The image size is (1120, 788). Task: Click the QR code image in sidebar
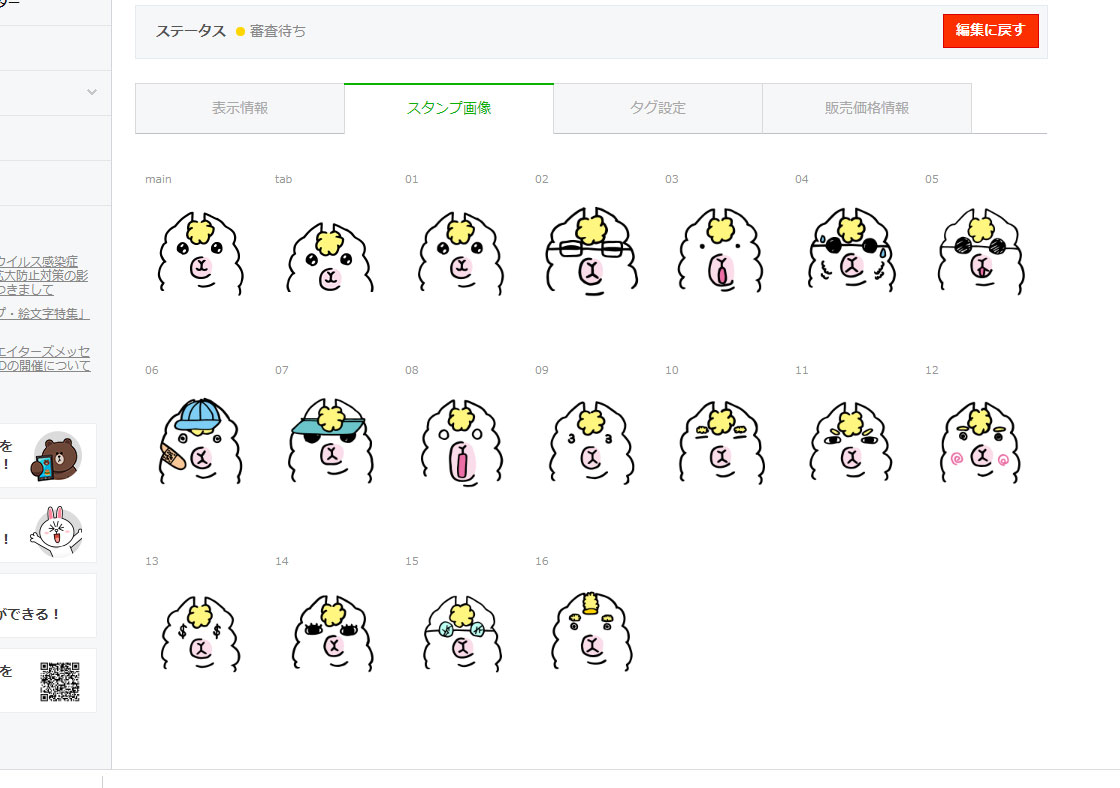[60, 681]
